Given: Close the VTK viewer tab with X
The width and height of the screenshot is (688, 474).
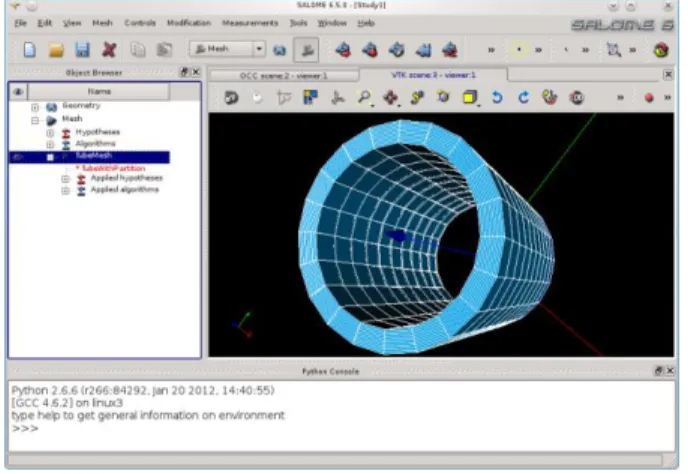Looking at the screenshot, I should point(668,75).
